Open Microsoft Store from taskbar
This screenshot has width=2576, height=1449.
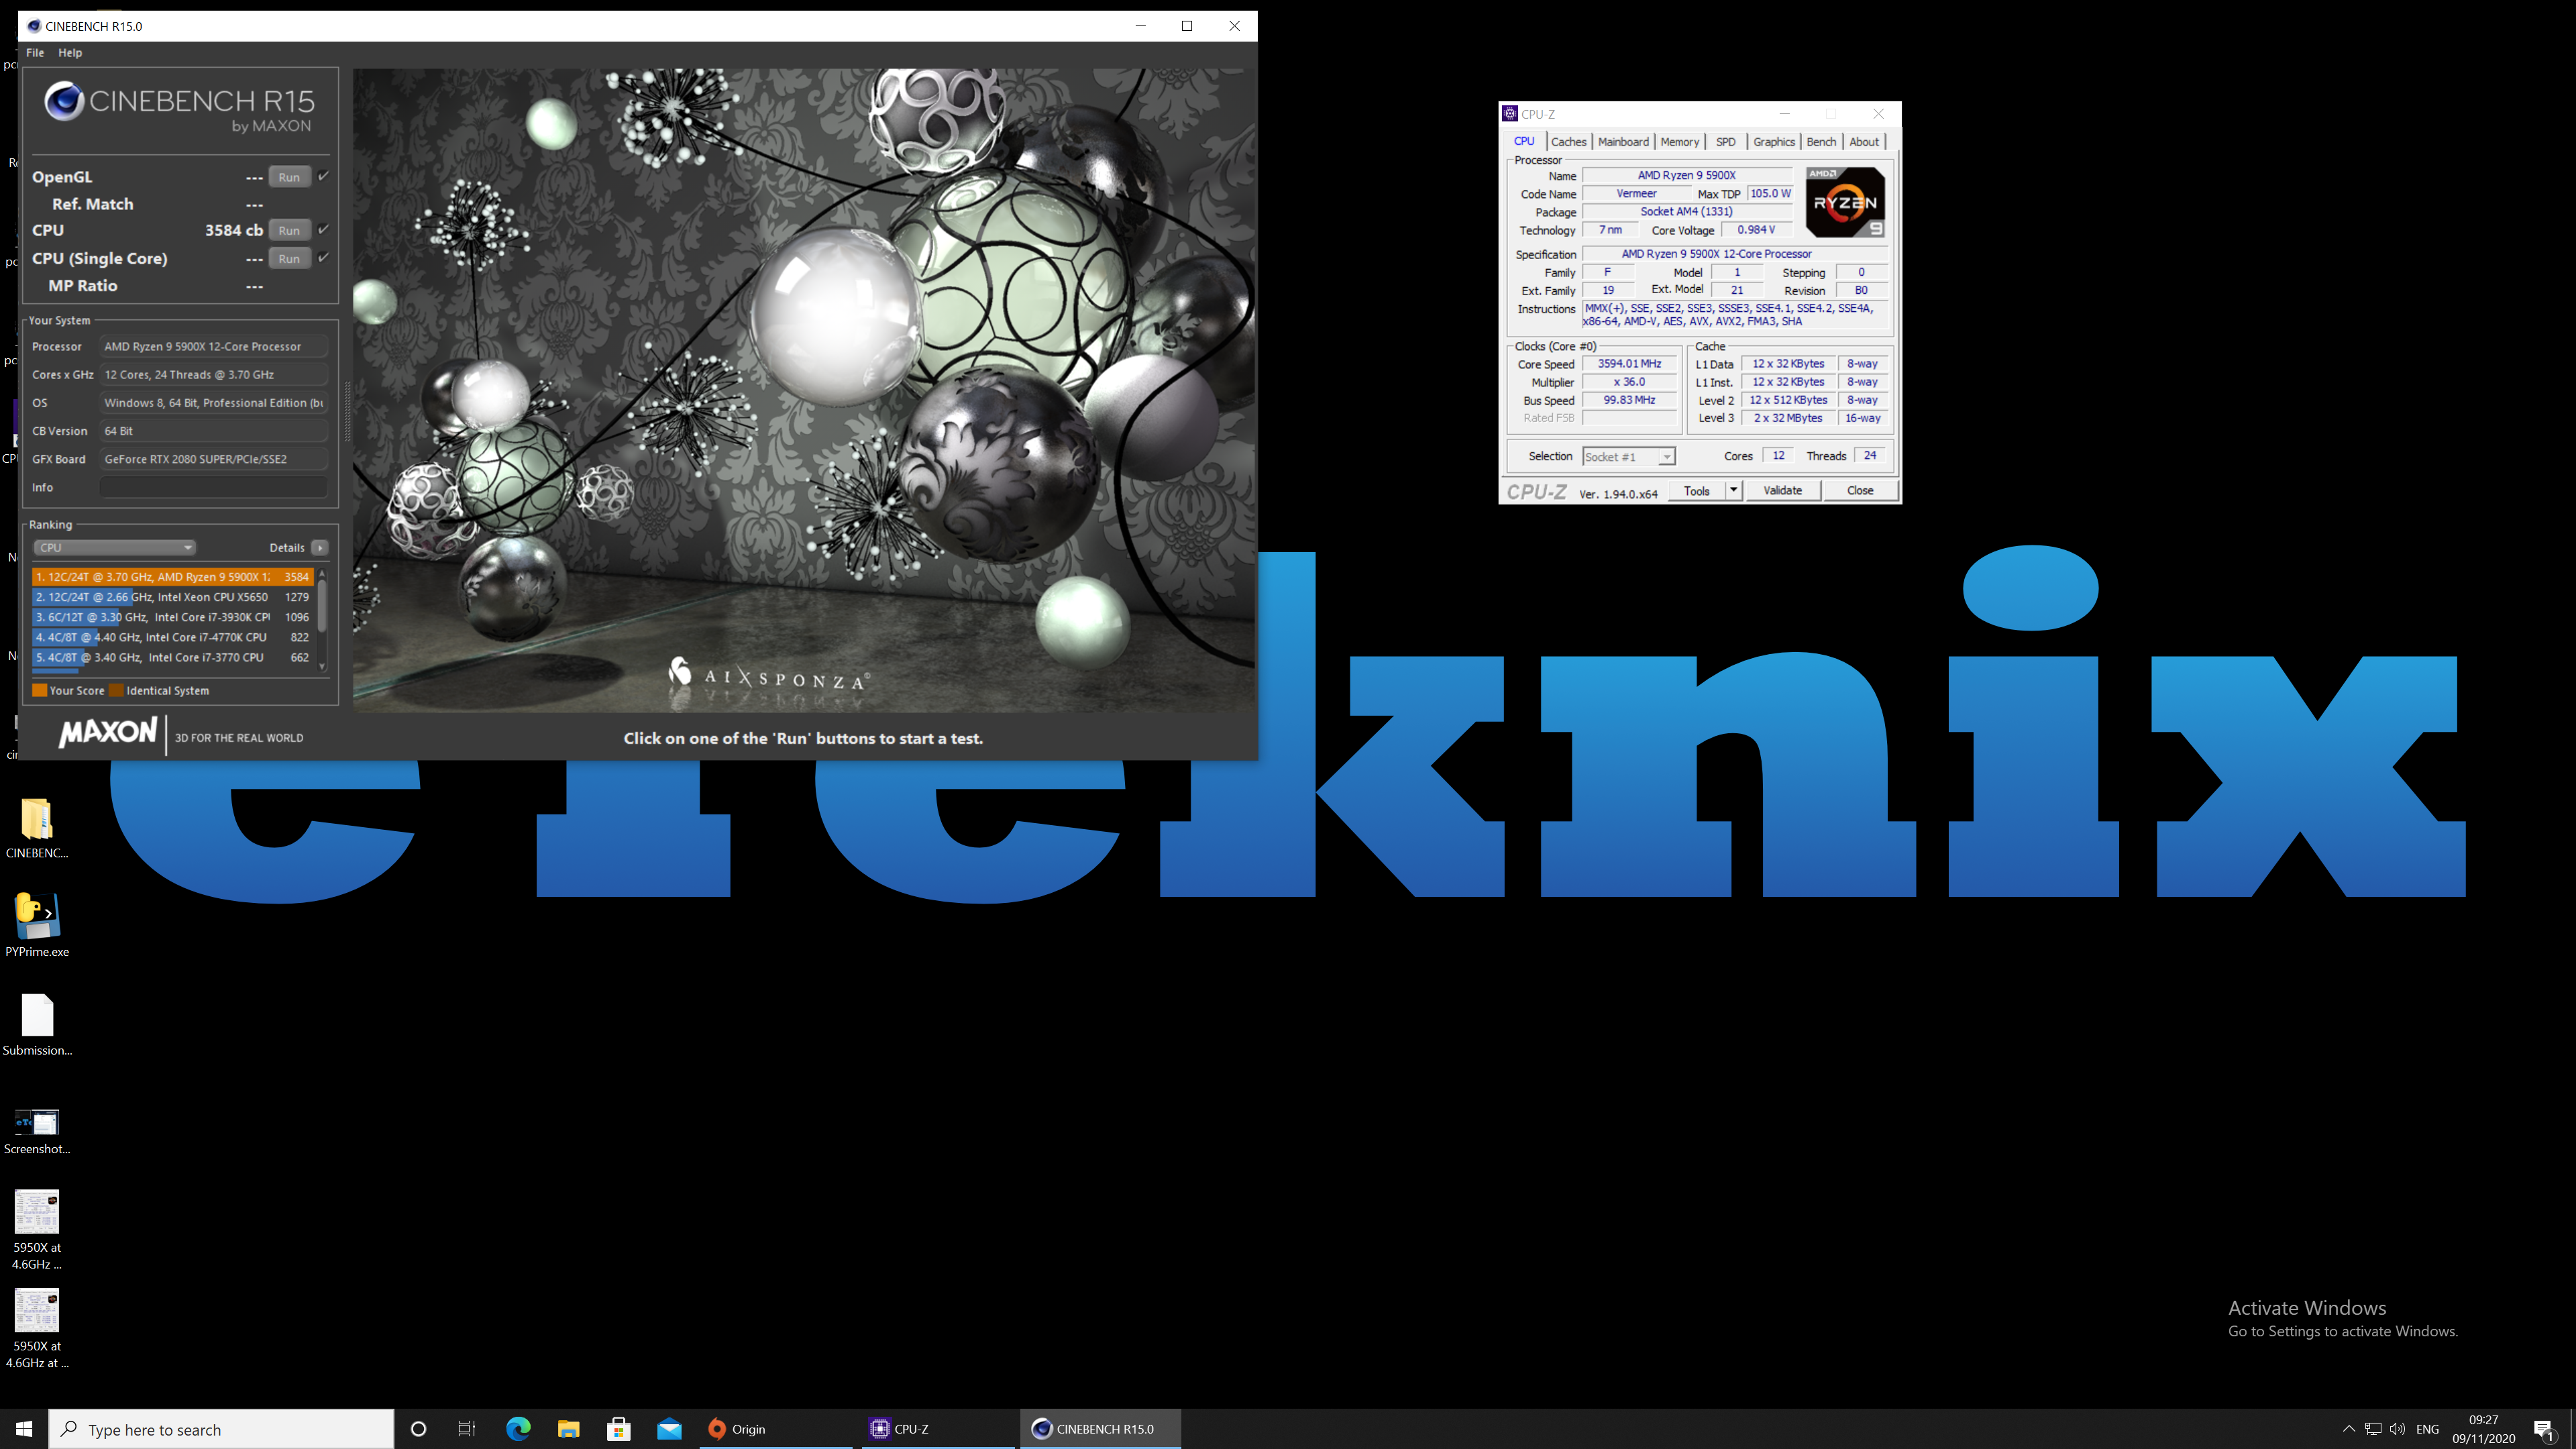[619, 1429]
